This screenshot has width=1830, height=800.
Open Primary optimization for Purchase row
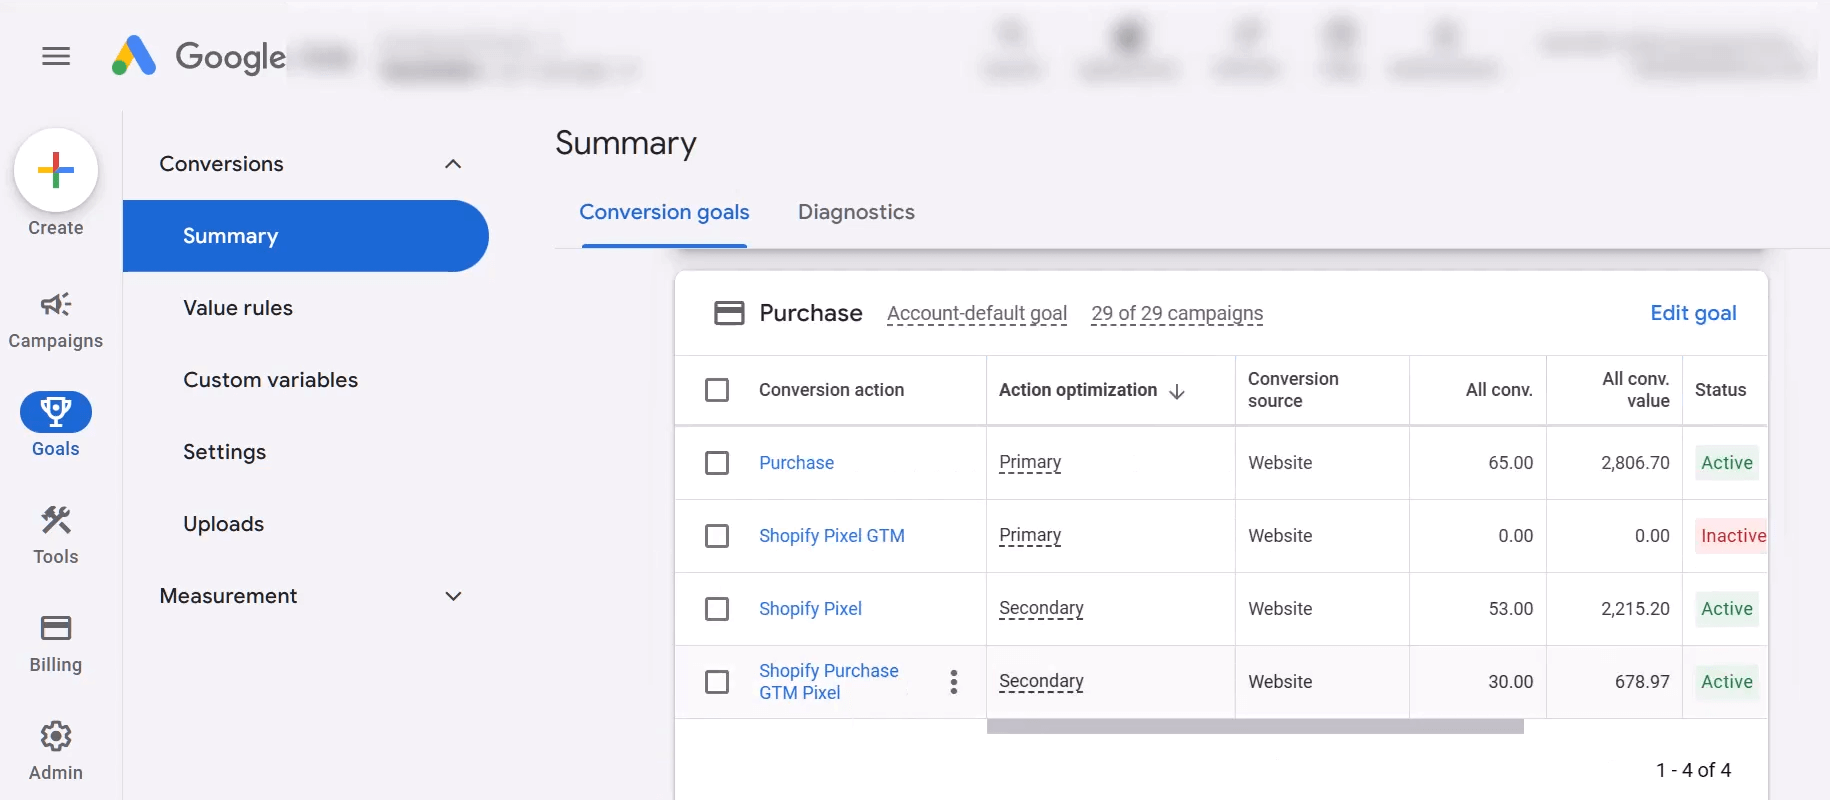click(x=1030, y=462)
